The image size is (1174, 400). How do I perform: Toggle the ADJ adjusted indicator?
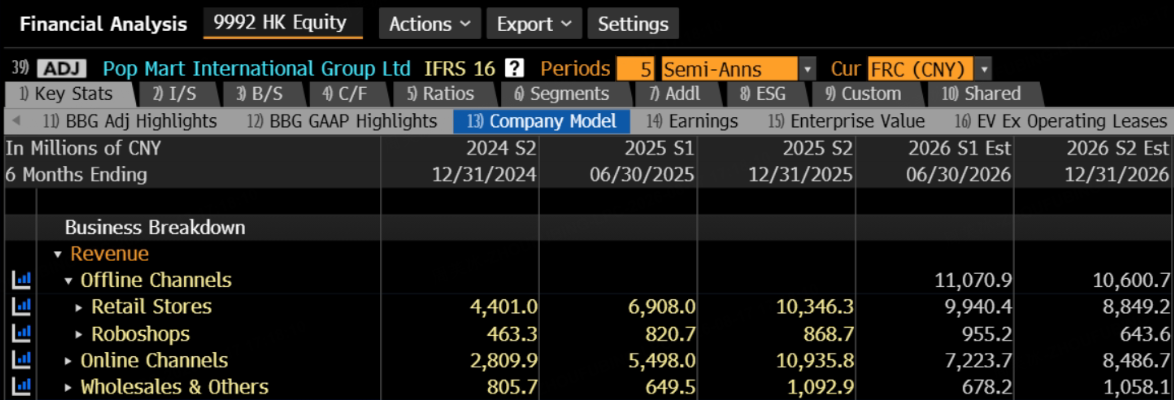62,69
